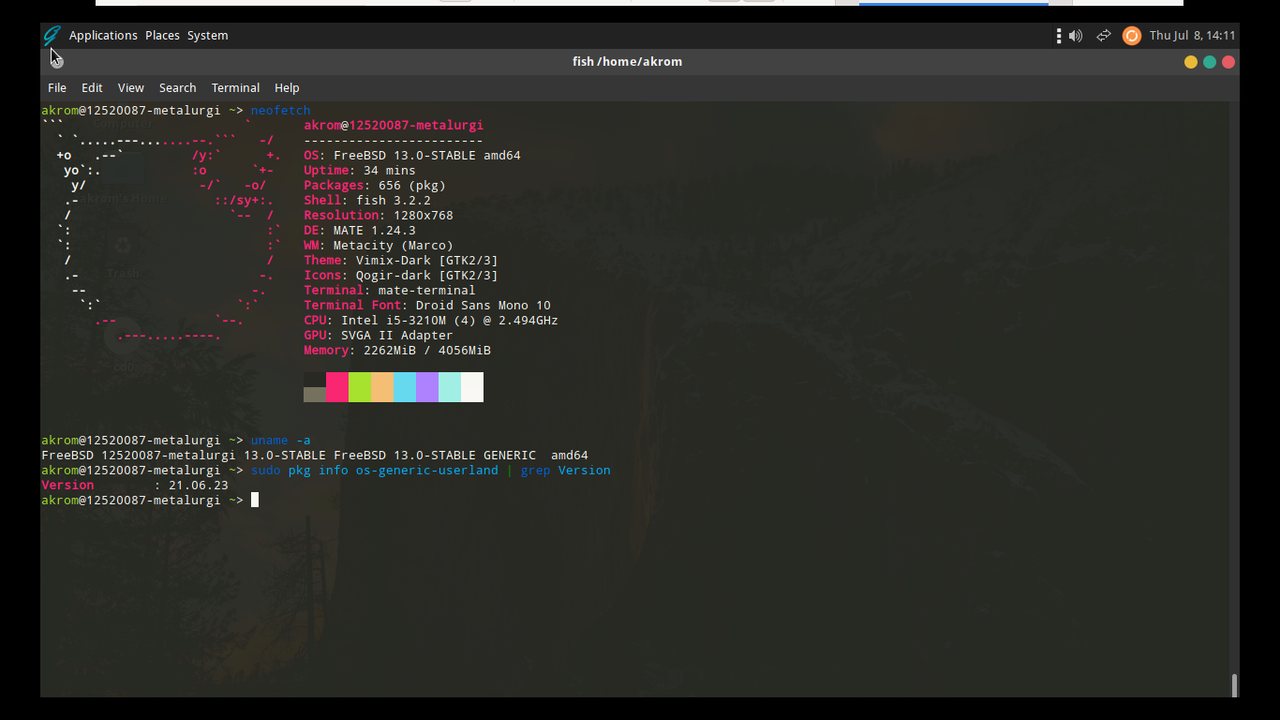The width and height of the screenshot is (1280, 720).
Task: Open the Search menu
Action: 177,88
